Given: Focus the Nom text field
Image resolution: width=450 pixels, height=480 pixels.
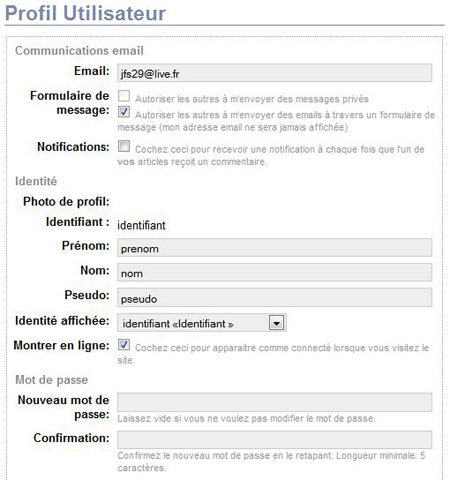Looking at the screenshot, I should point(274,272).
